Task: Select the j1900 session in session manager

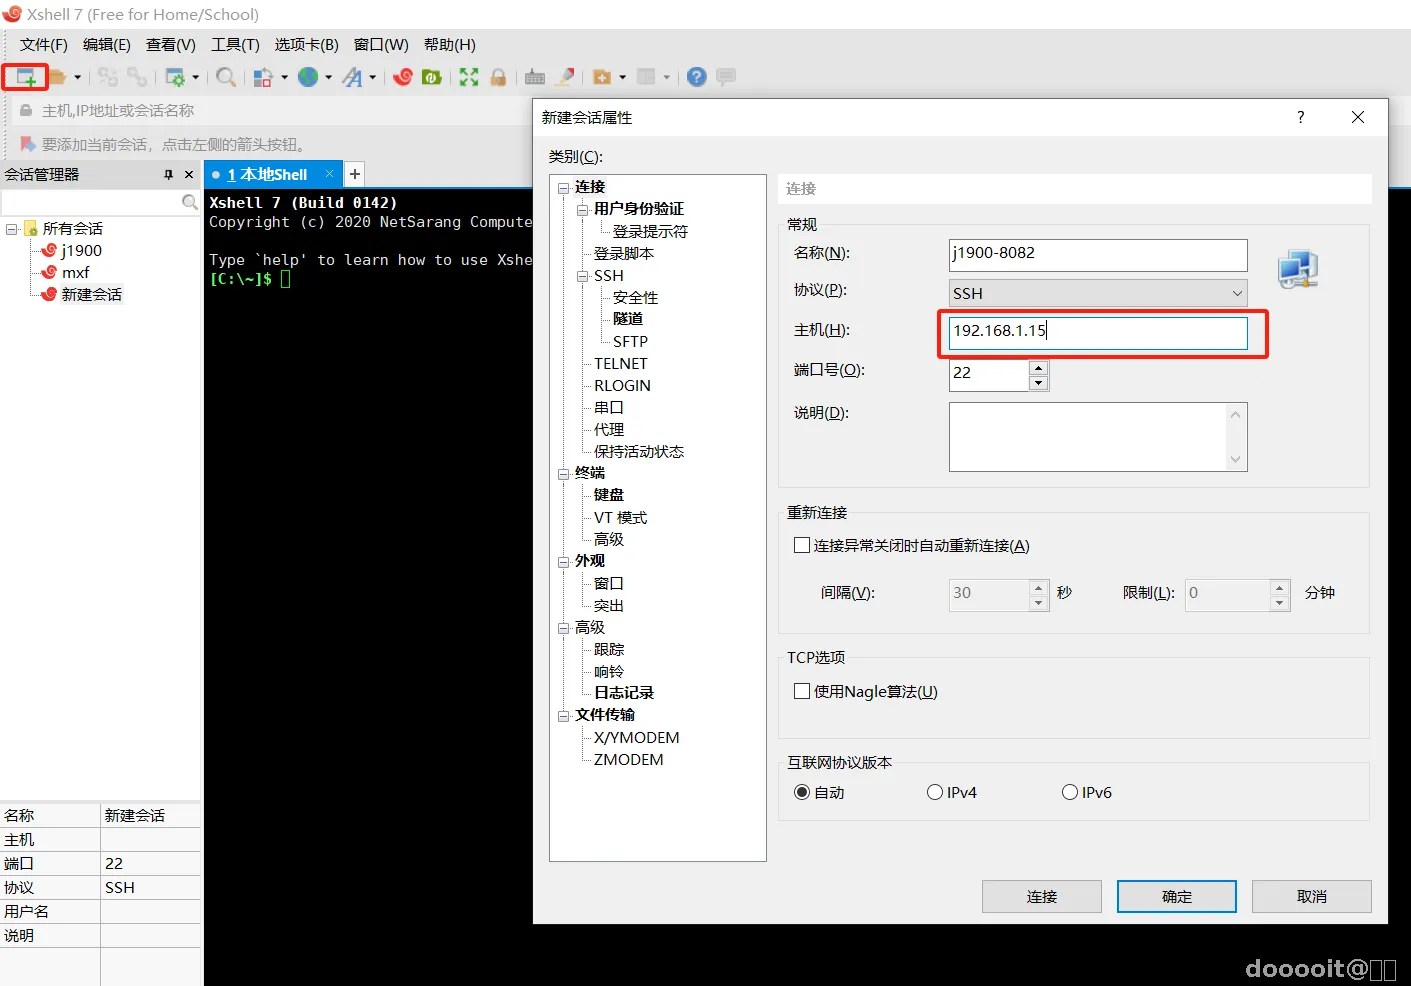Action: point(81,251)
